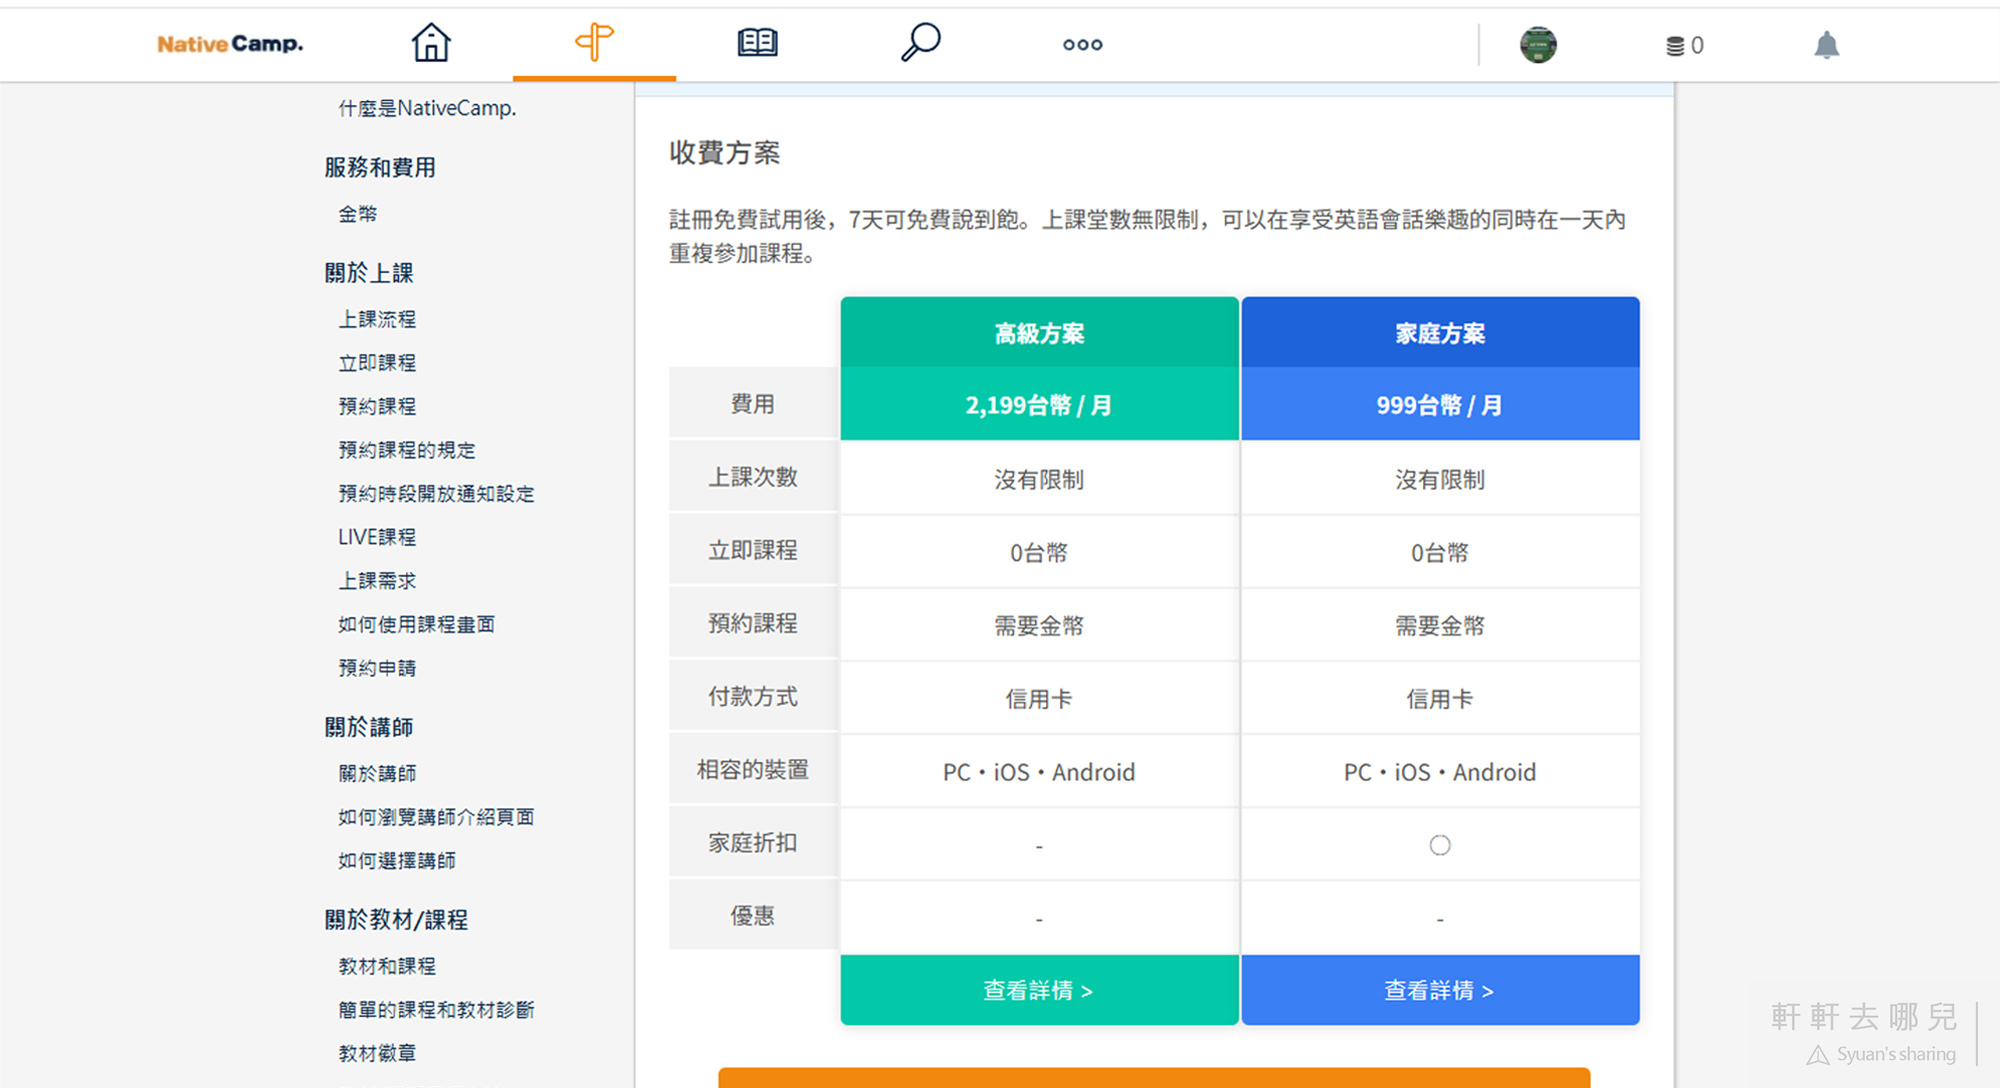Image resolution: width=2000 pixels, height=1088 pixels.
Task: Click 關於教材/課程 section heading
Action: tap(396, 920)
